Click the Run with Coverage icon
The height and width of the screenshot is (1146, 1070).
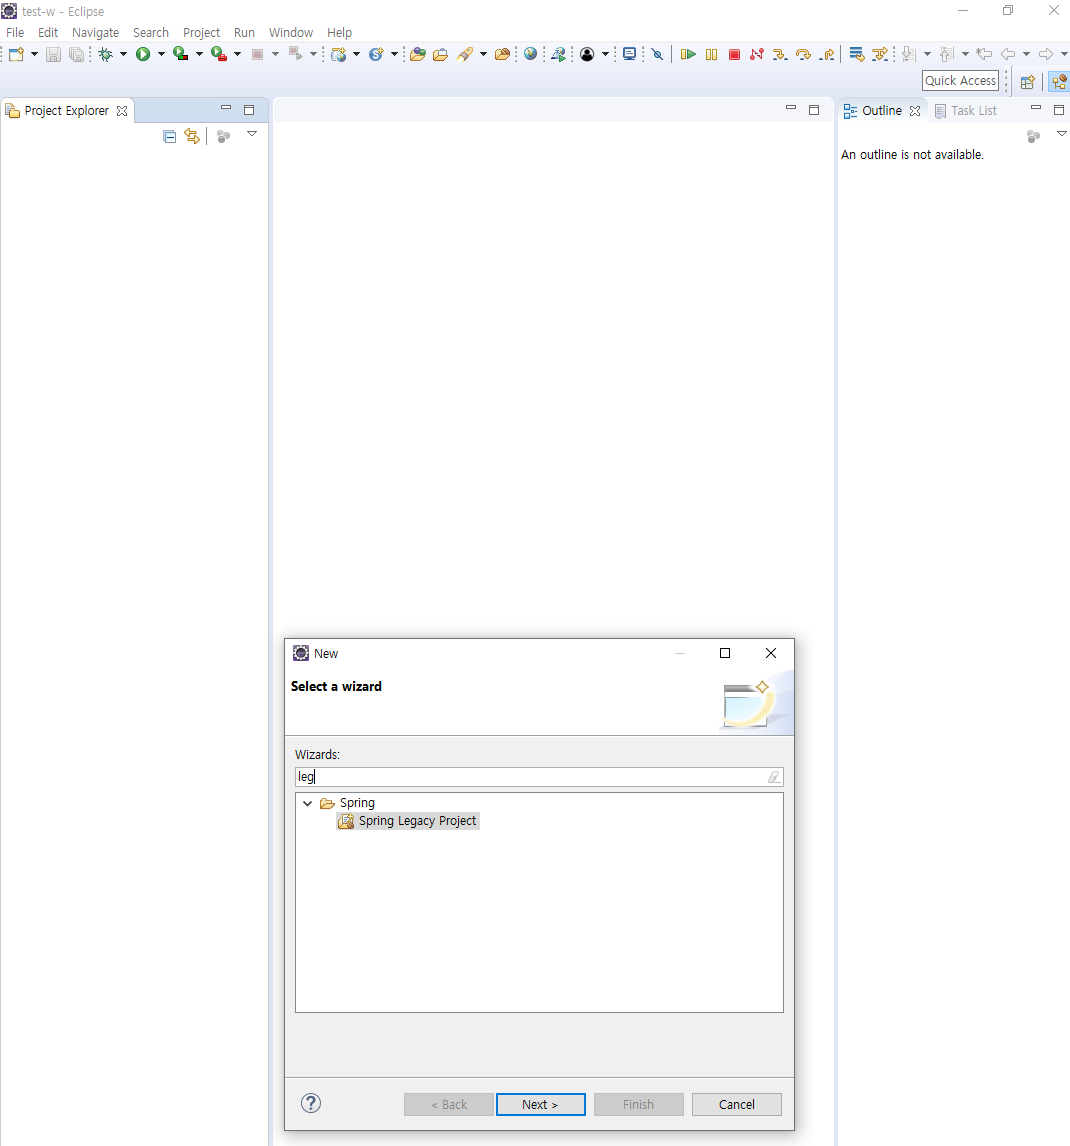tap(181, 54)
